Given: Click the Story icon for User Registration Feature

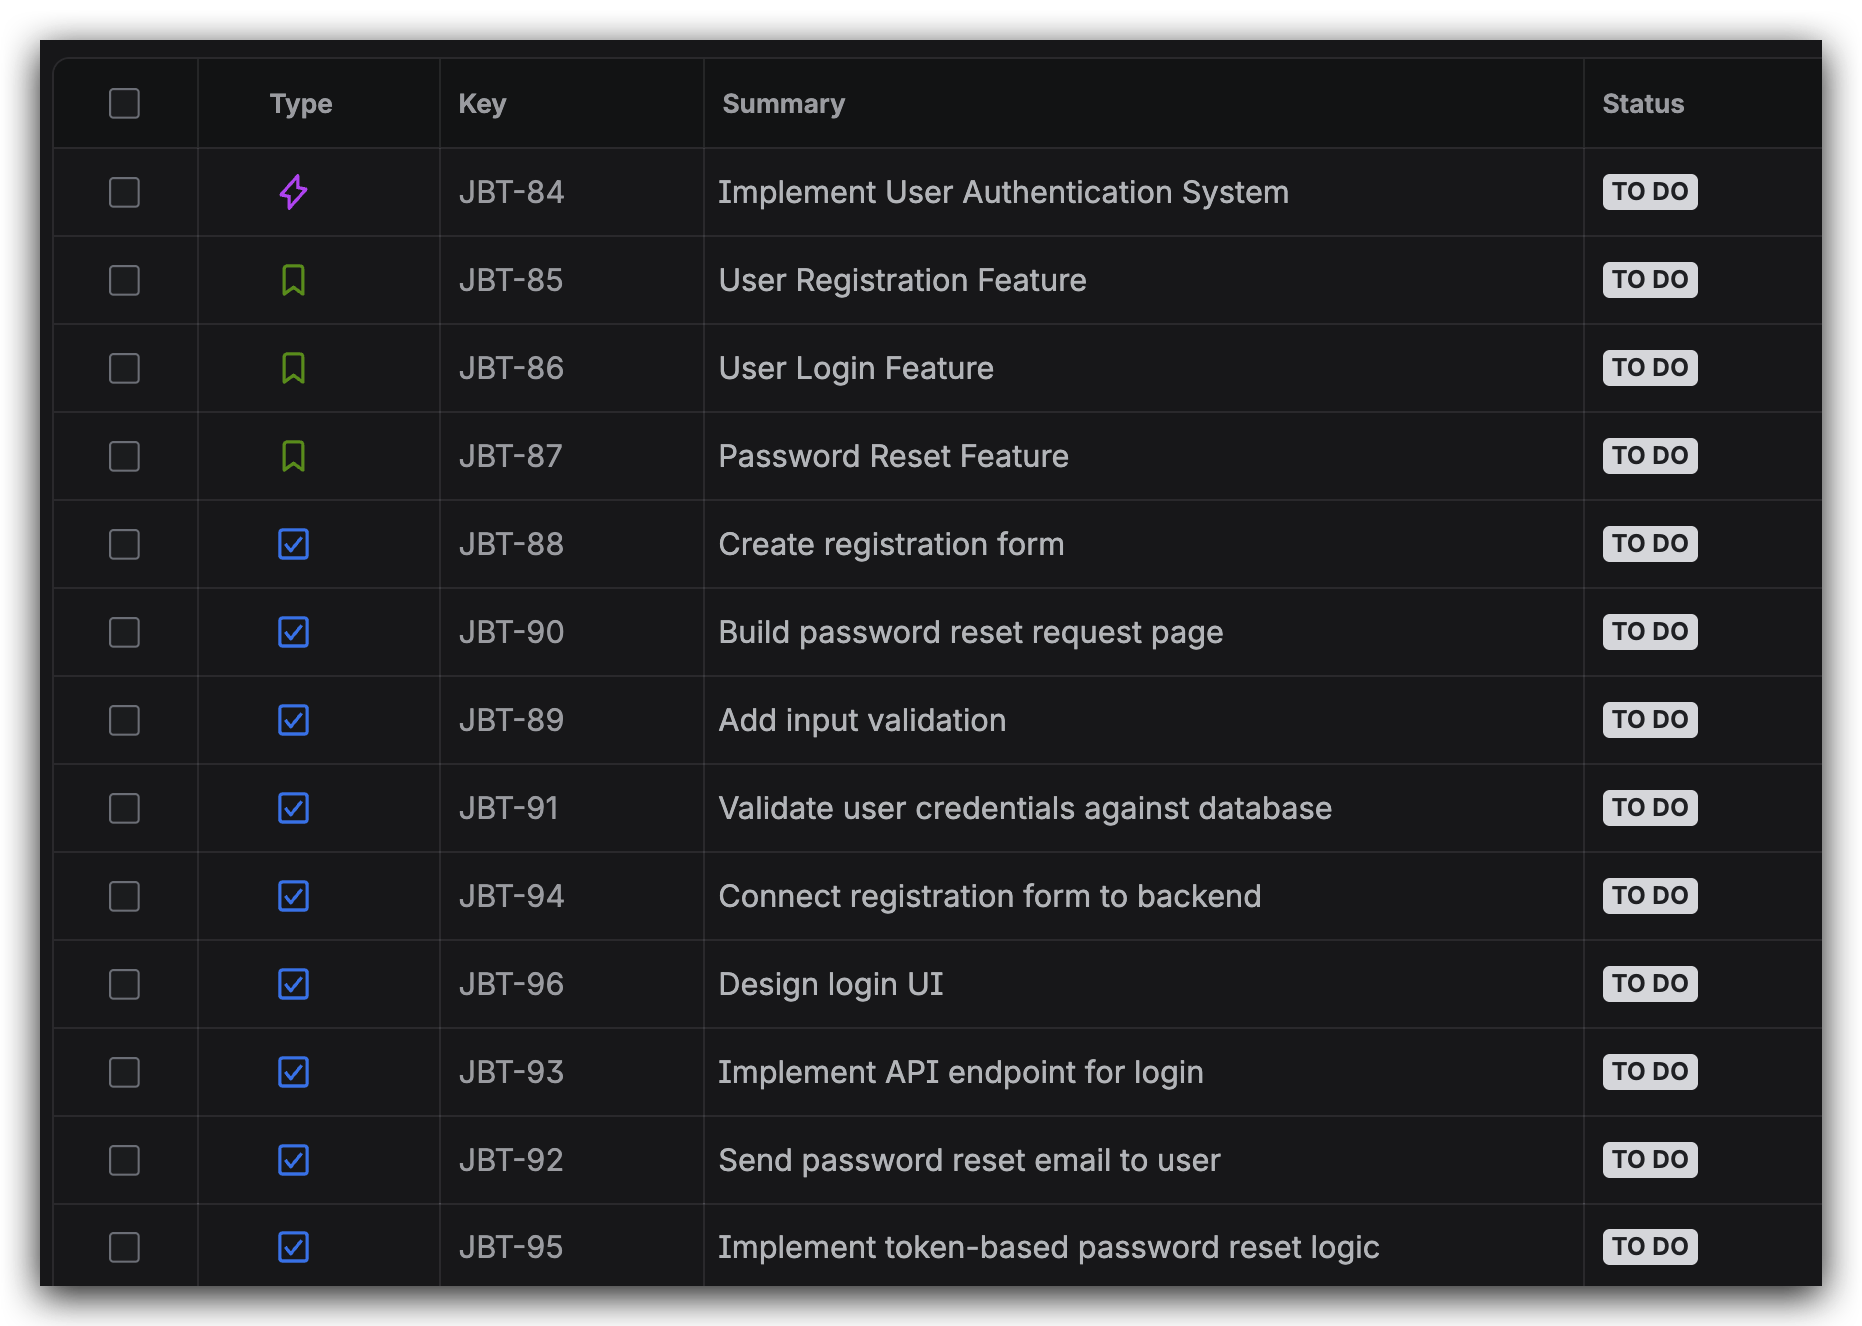Looking at the screenshot, I should pyautogui.click(x=293, y=280).
